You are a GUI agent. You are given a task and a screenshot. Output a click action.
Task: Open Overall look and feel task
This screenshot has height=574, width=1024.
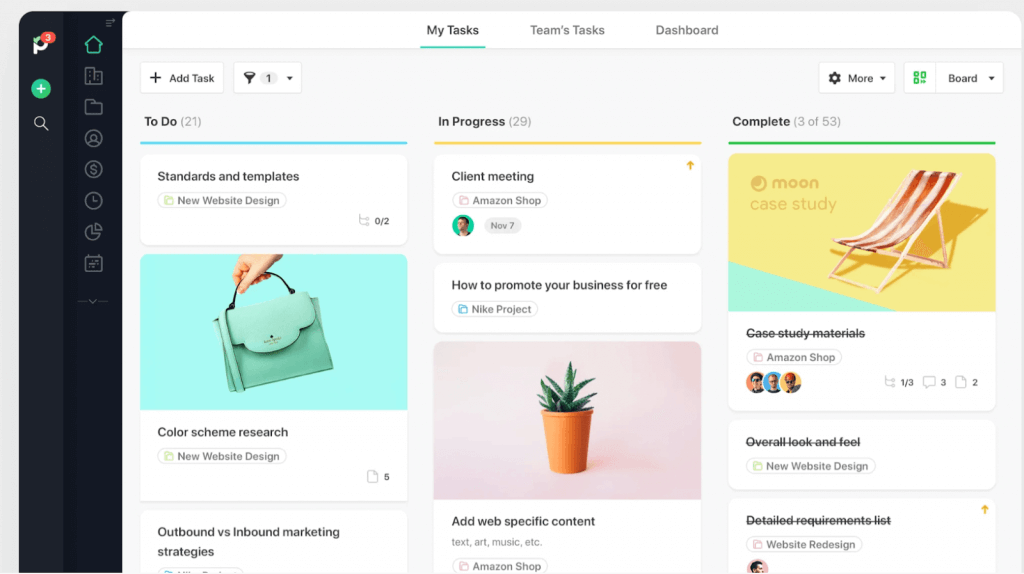[x=803, y=442]
